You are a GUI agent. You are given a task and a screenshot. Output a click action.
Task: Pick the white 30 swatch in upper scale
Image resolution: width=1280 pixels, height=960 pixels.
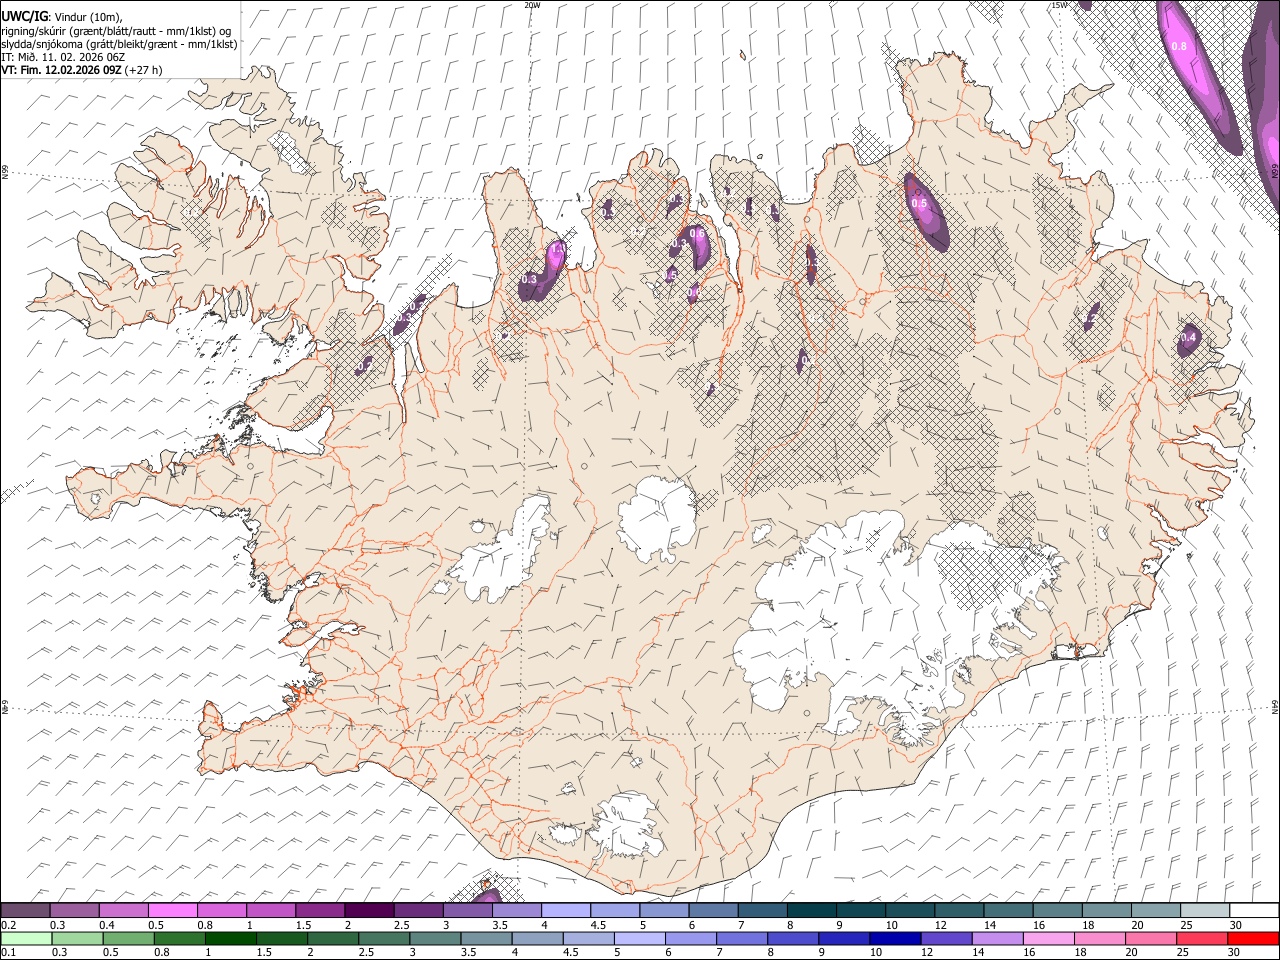(x=1254, y=911)
